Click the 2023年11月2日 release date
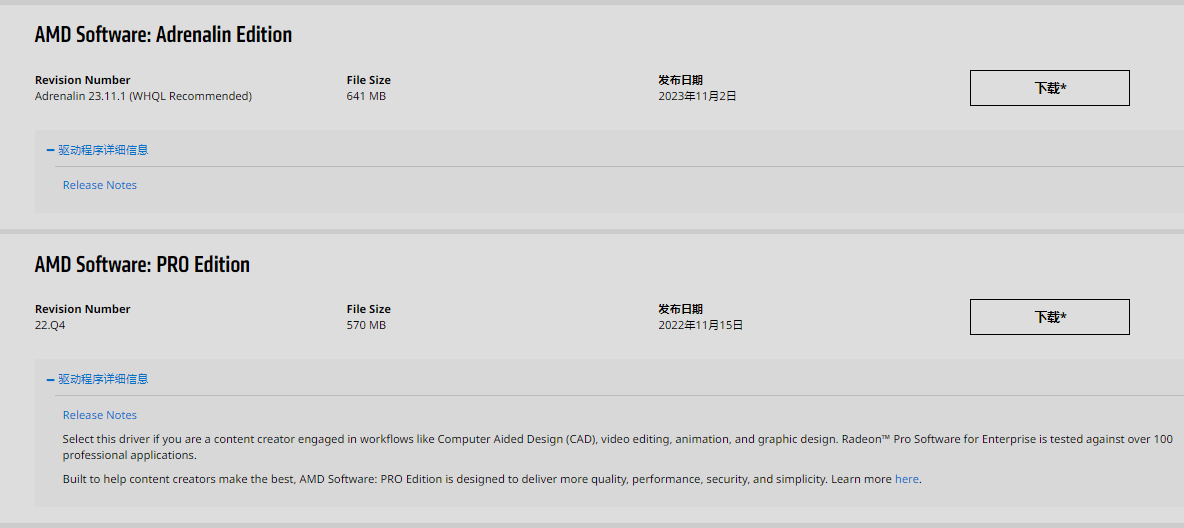Viewport: 1184px width, 528px height. pyautogui.click(x=697, y=96)
